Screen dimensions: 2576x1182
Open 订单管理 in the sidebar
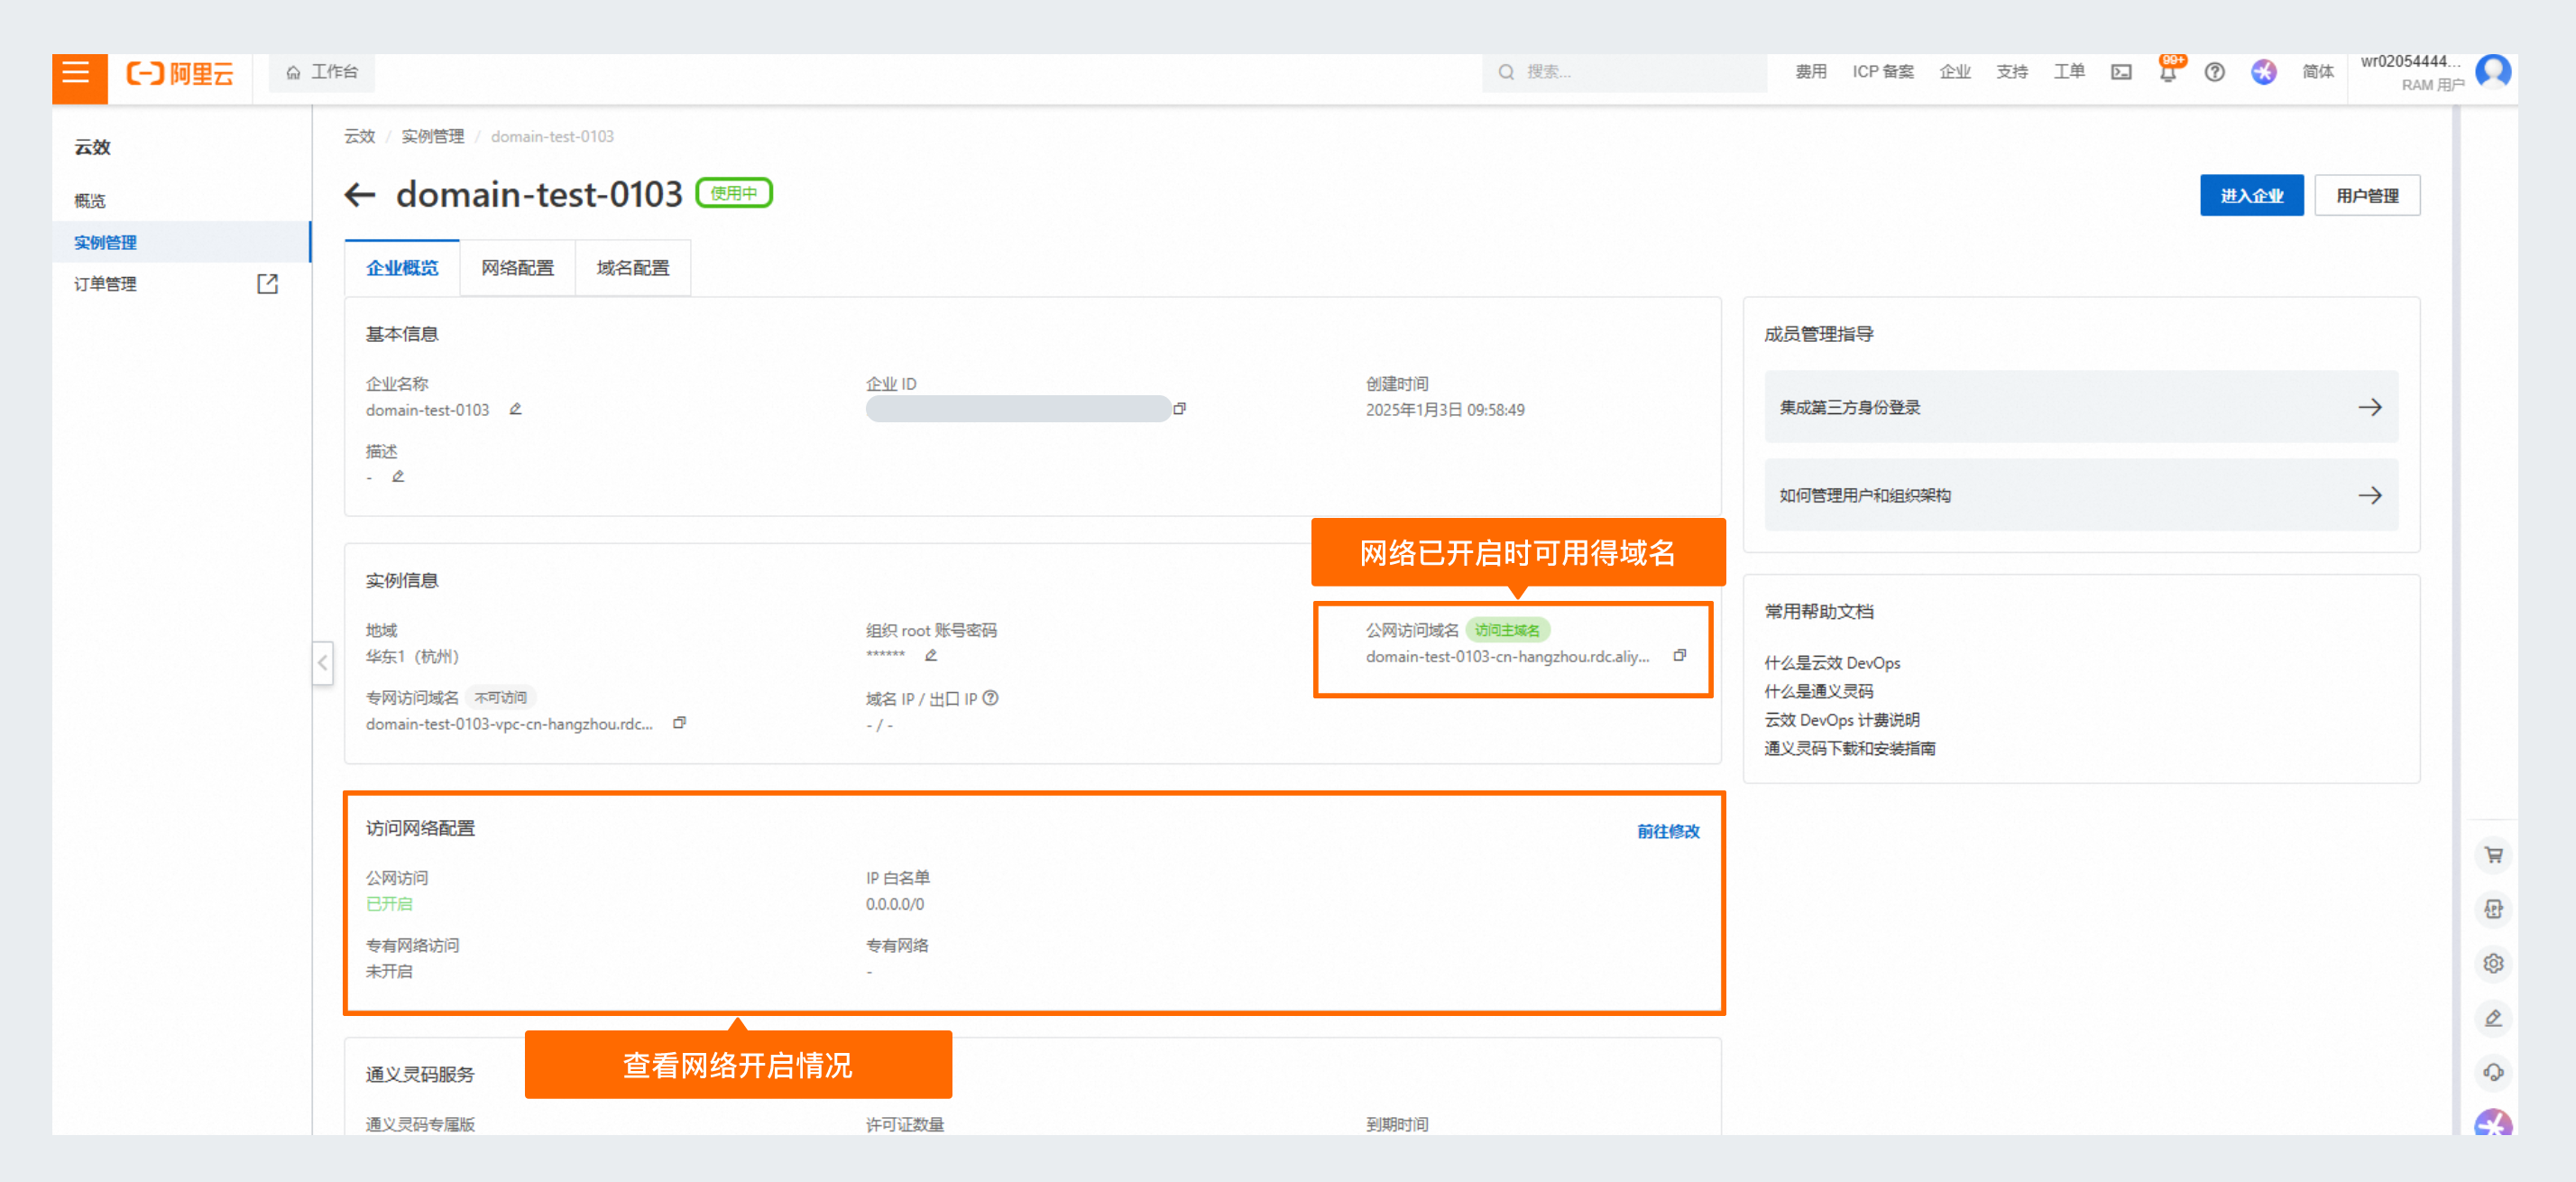[106, 284]
